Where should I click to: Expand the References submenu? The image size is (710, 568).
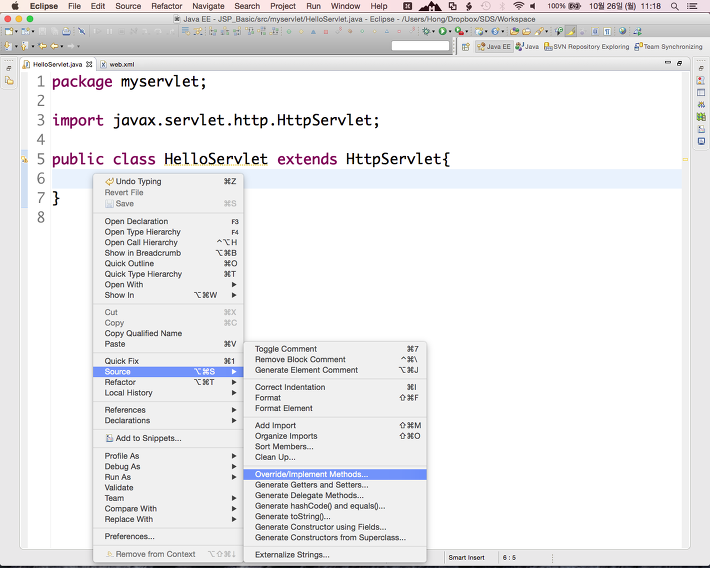168,409
